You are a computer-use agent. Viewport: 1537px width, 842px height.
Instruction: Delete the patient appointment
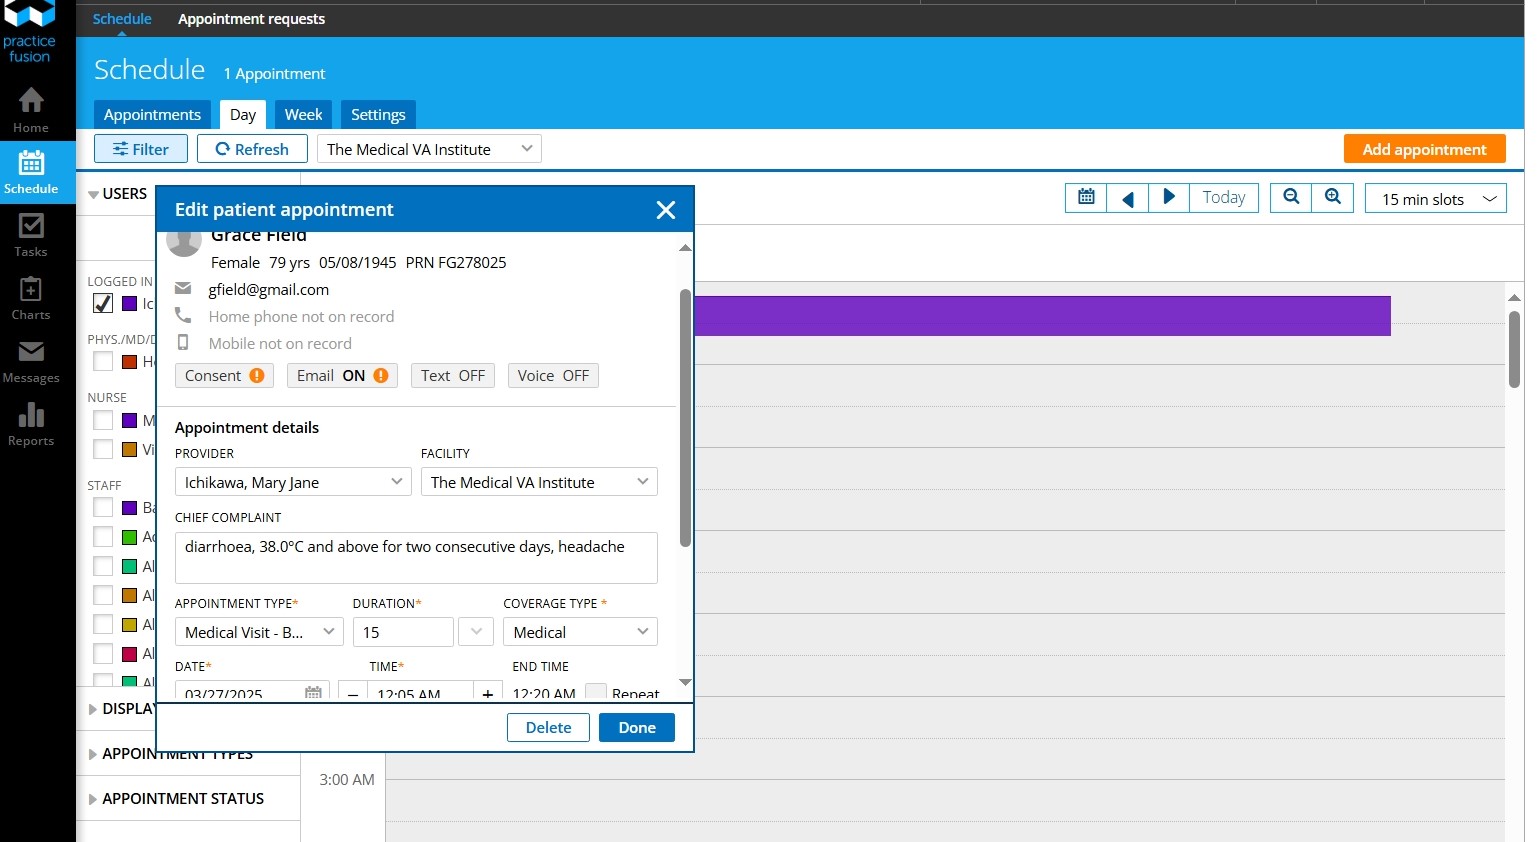click(x=548, y=727)
